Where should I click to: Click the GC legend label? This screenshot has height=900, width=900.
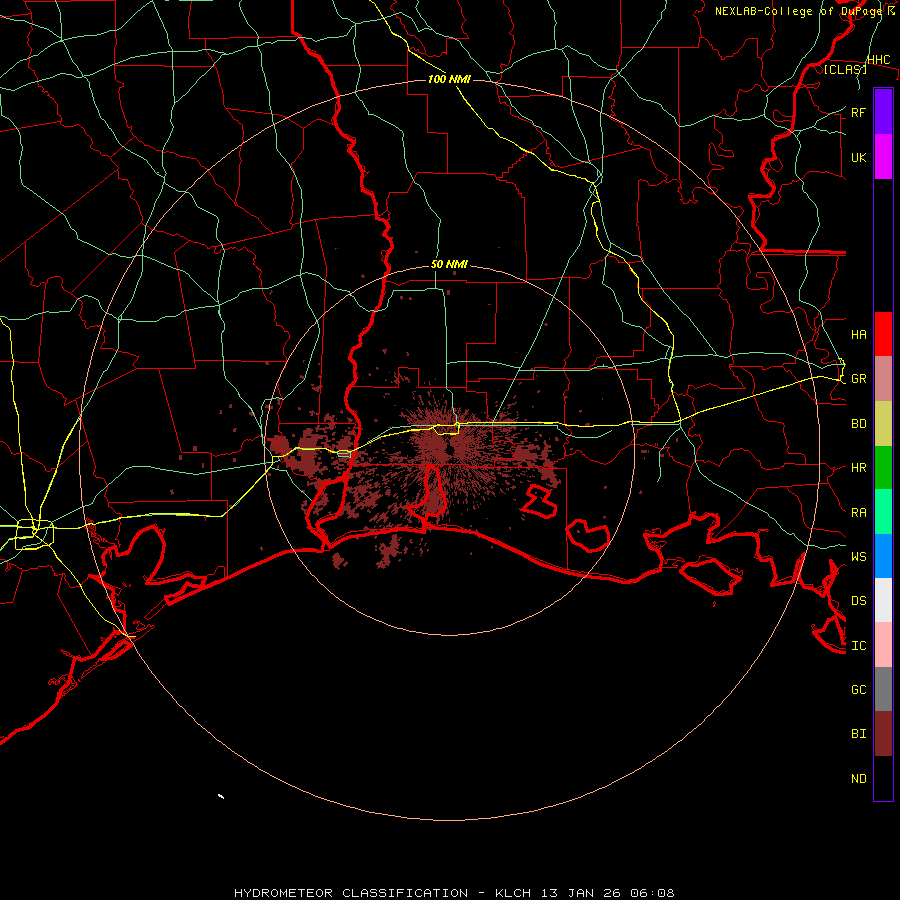click(x=858, y=690)
